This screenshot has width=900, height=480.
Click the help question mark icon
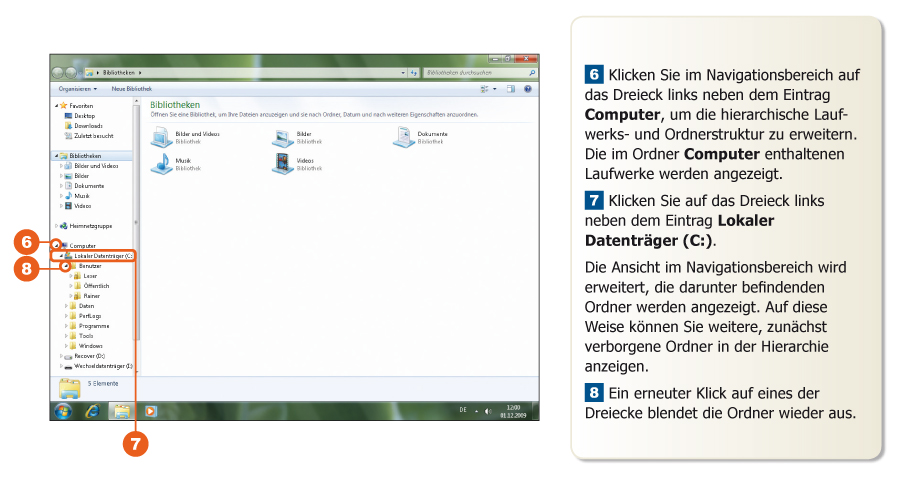click(528, 89)
